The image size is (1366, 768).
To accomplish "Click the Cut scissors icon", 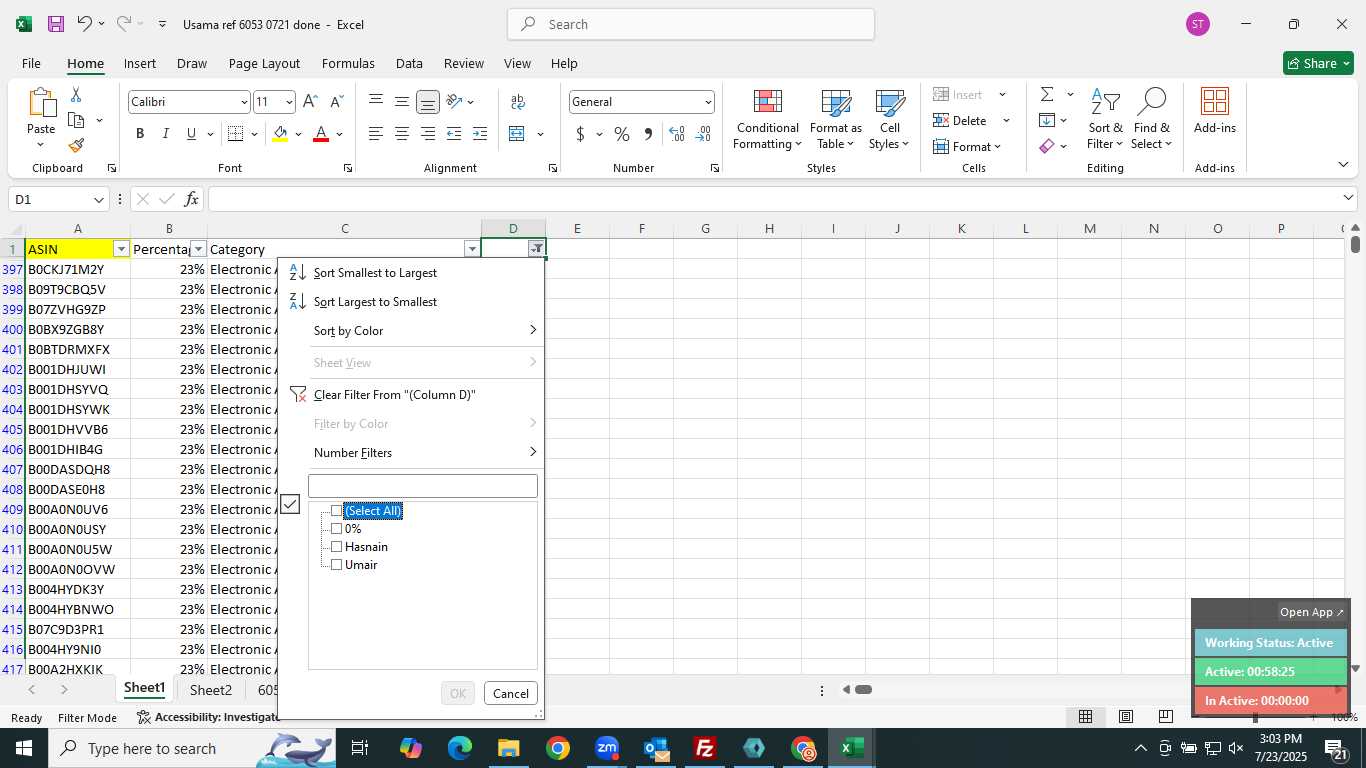I will click(x=76, y=94).
